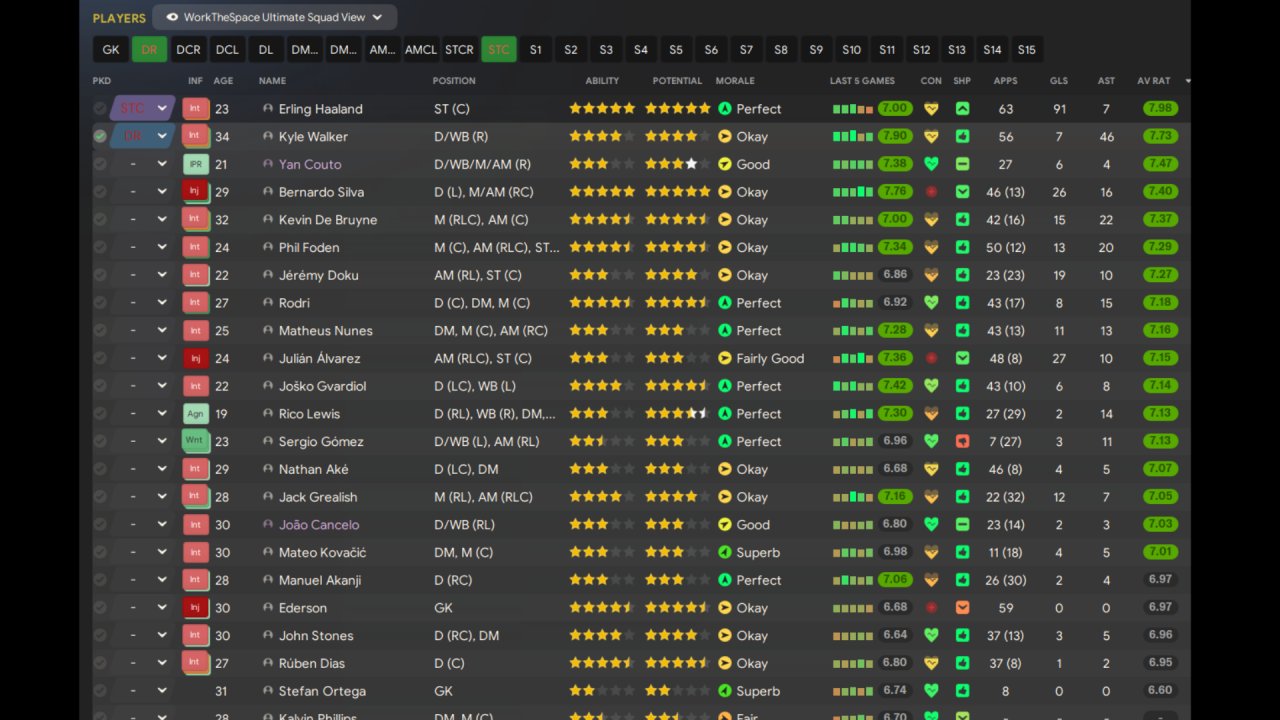Image resolution: width=1280 pixels, height=720 pixels.
Task: Expand Kevin De Bruyne's position selection dropdown
Action: [162, 220]
